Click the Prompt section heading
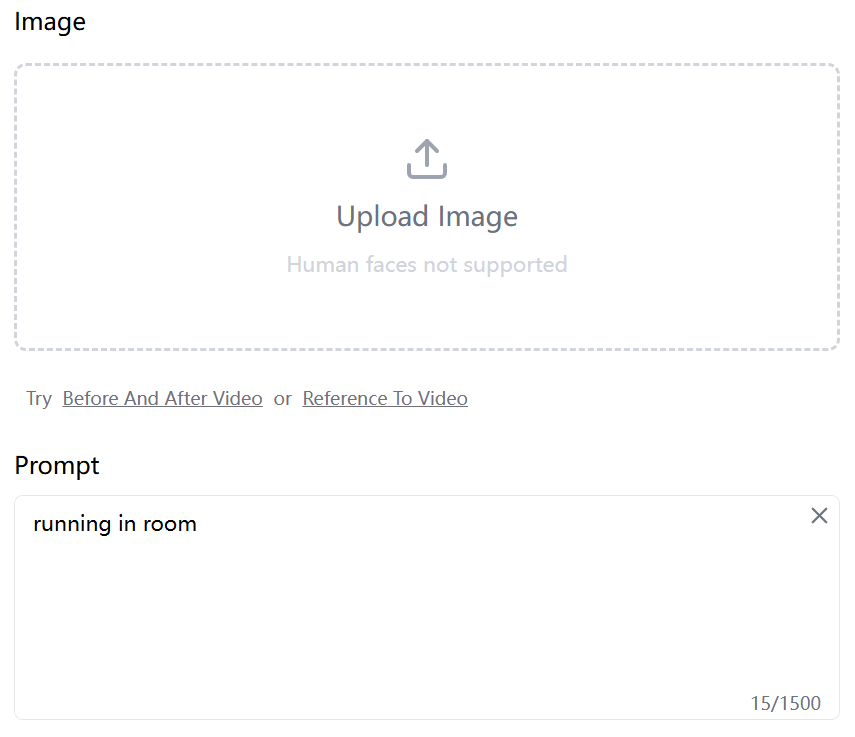 57,465
